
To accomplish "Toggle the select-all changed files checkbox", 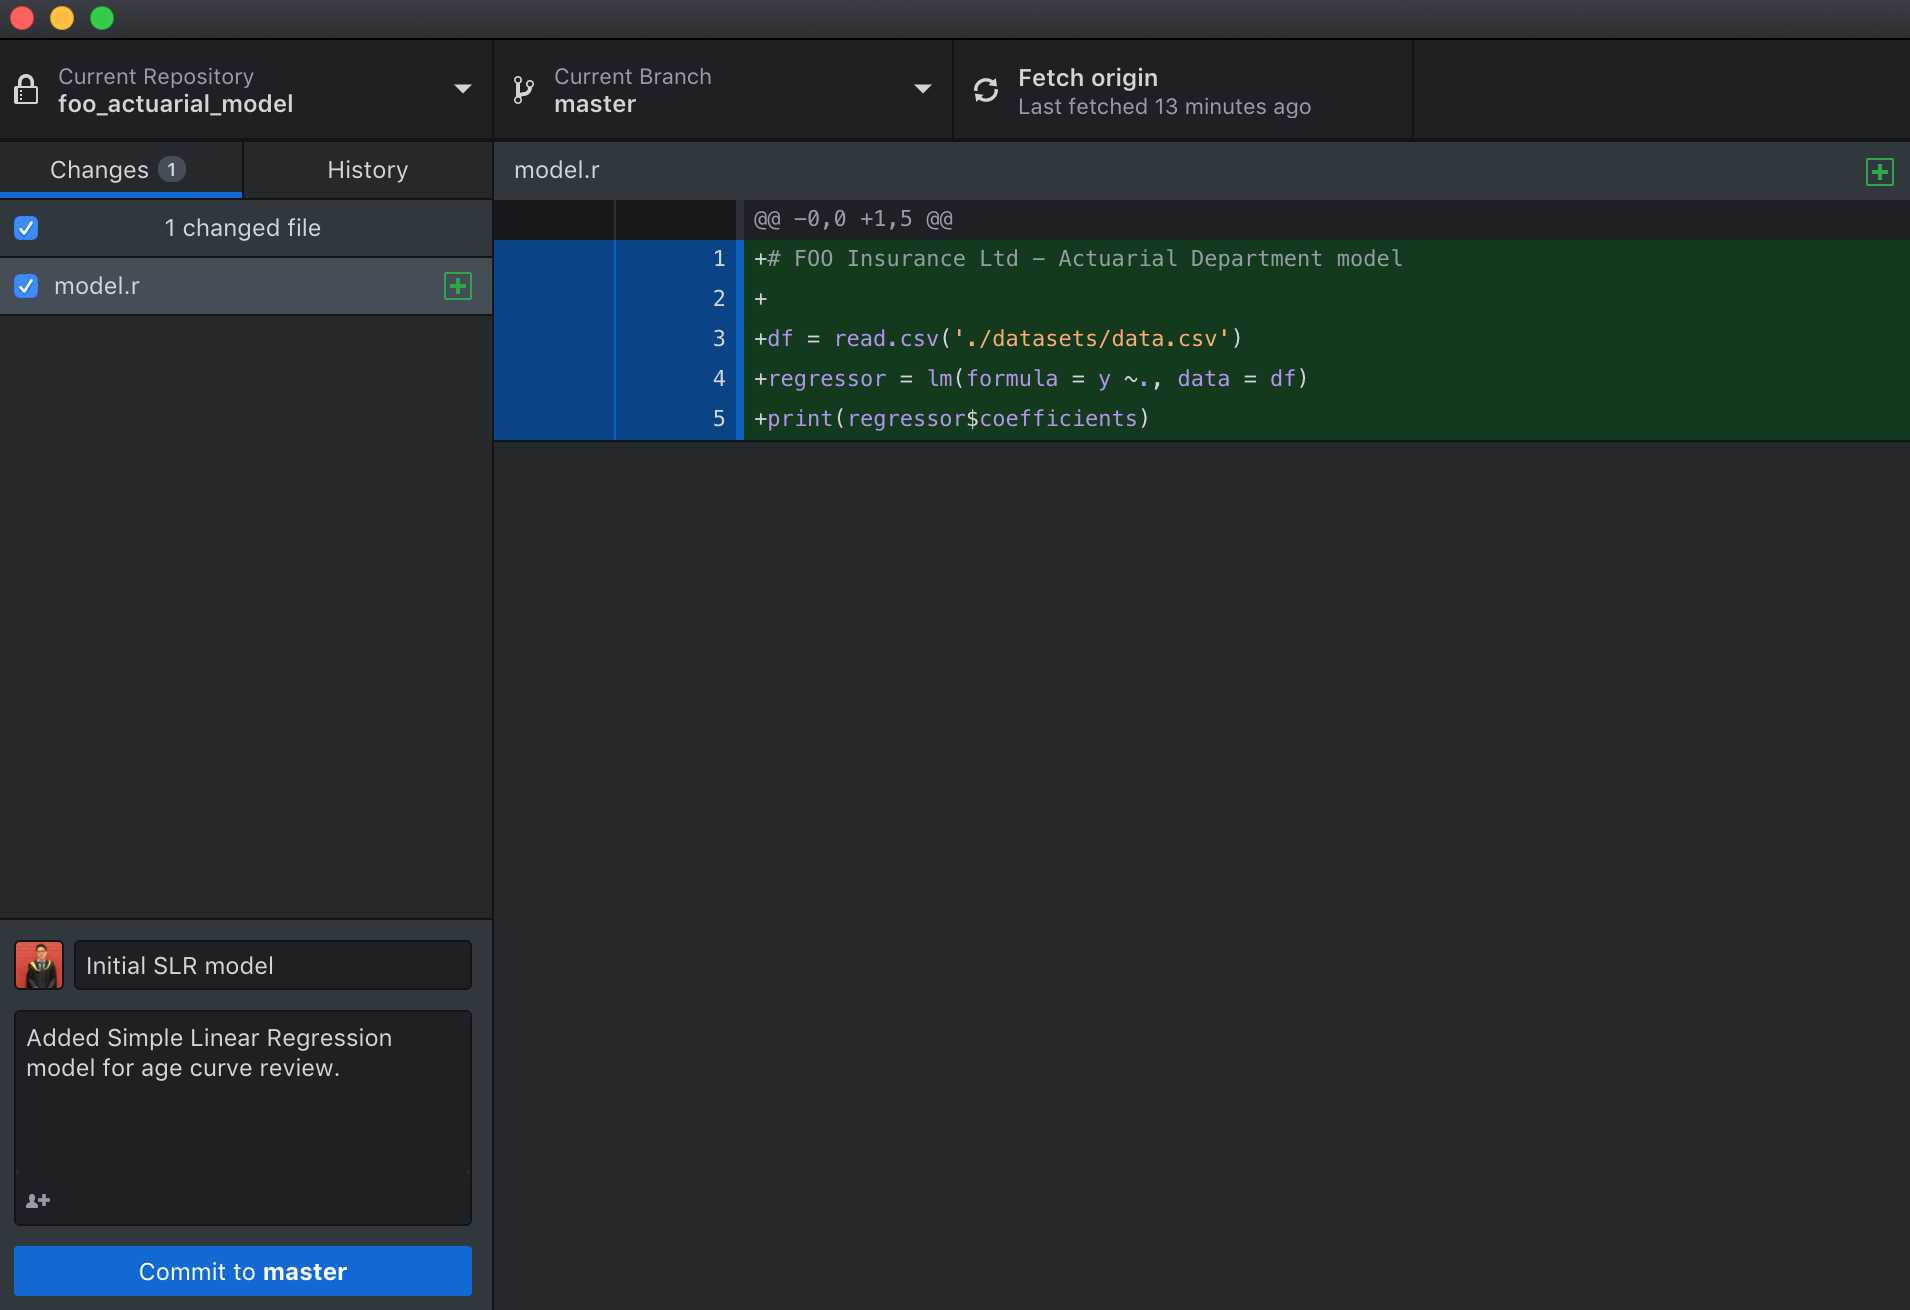I will click(x=26, y=227).
